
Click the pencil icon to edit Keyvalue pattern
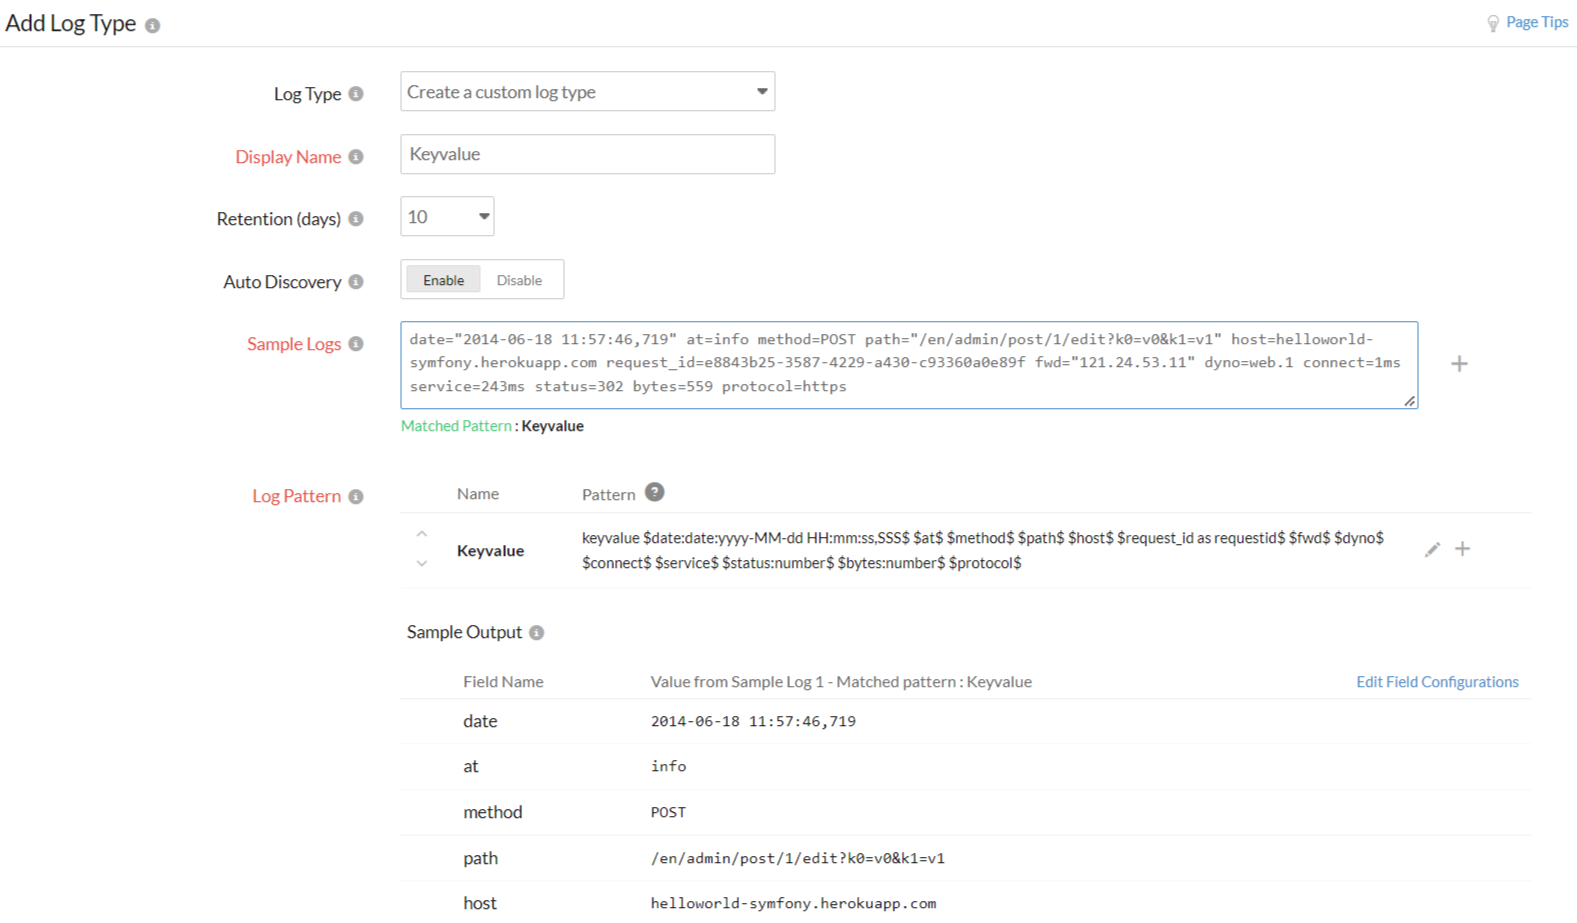1432,549
